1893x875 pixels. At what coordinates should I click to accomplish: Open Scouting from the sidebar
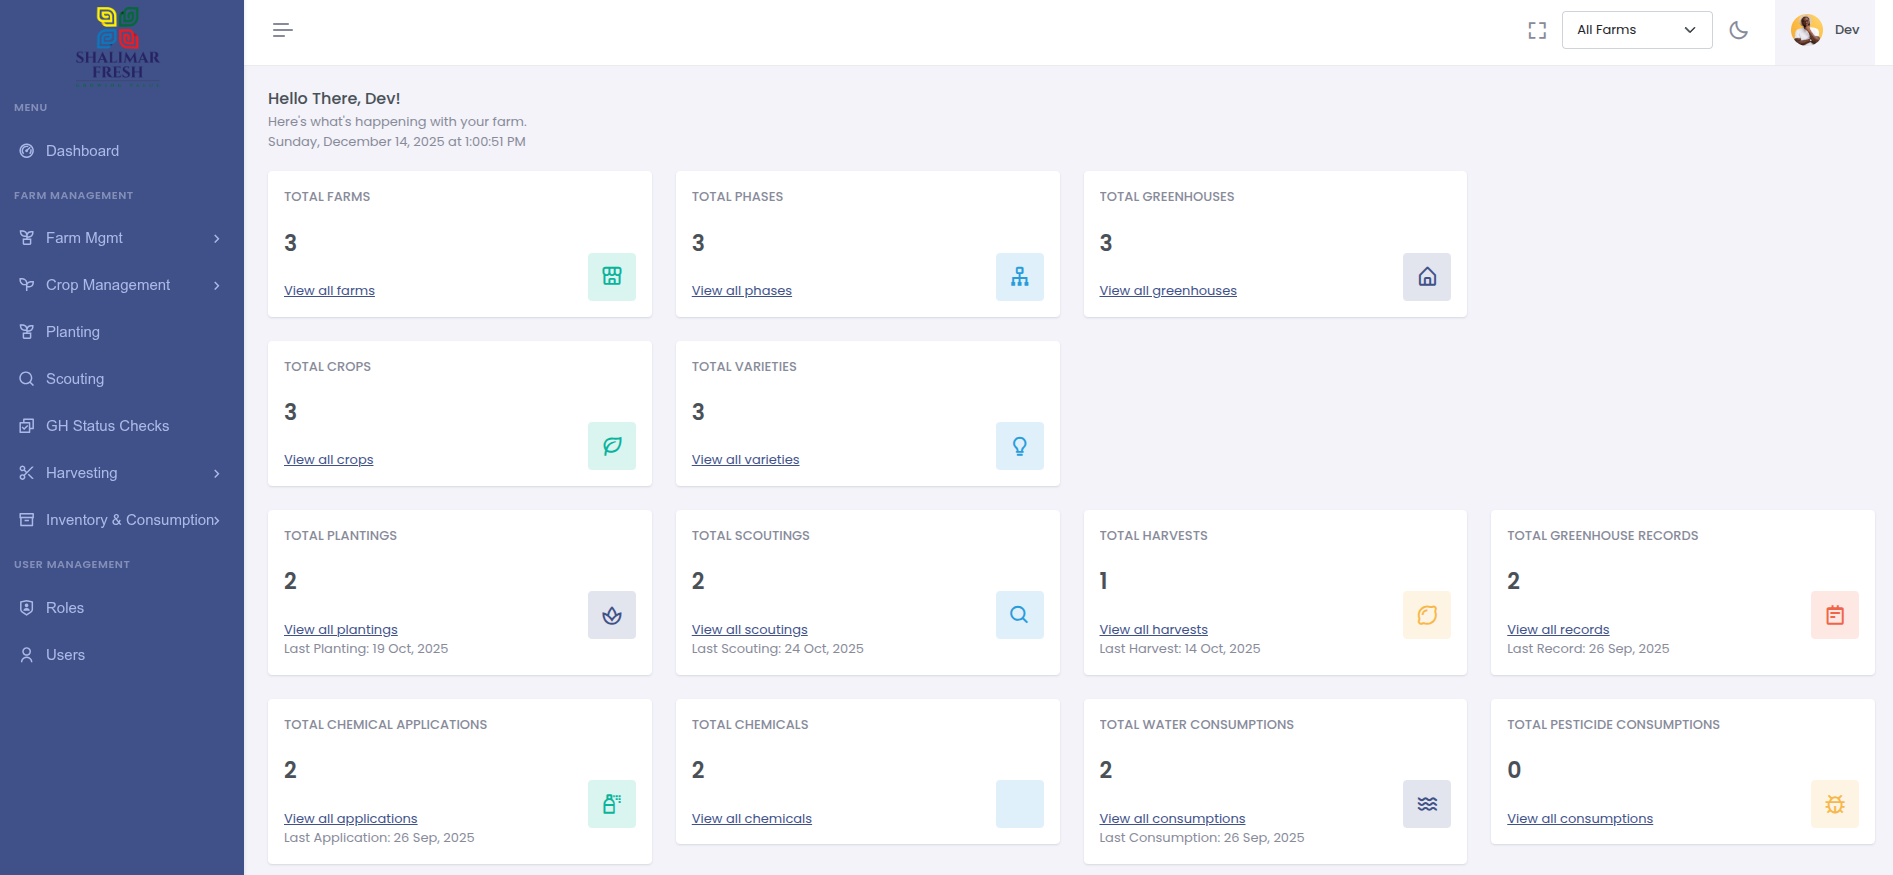75,379
